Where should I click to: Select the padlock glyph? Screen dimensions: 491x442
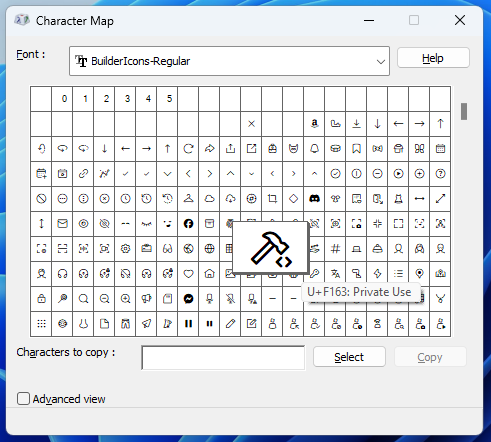tap(41, 299)
